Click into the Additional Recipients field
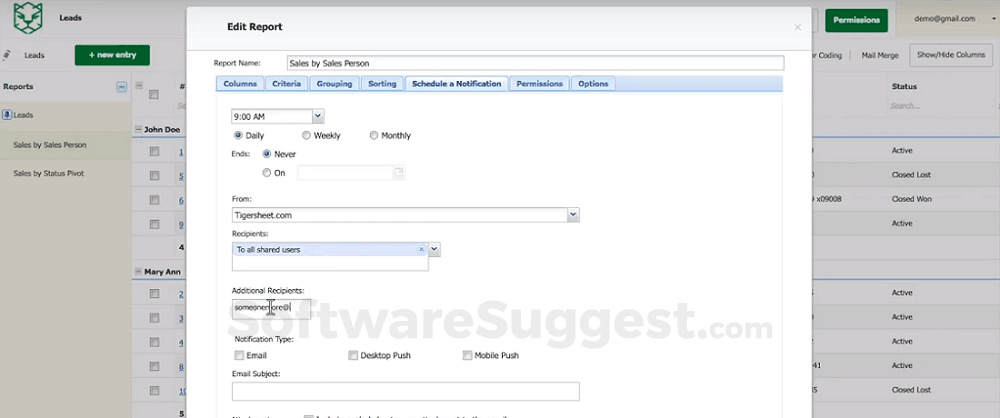The width and height of the screenshot is (1000, 418). point(272,308)
